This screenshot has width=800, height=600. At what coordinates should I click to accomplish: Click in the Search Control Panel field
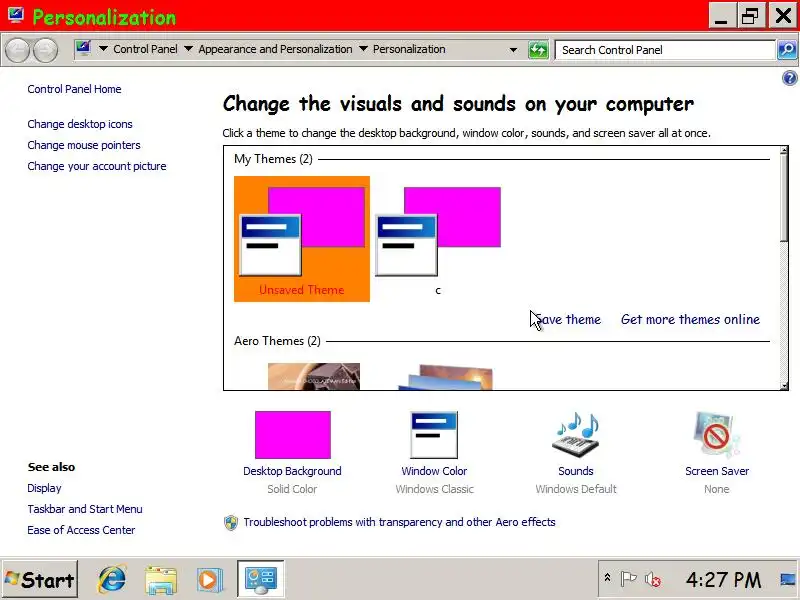(x=665, y=50)
